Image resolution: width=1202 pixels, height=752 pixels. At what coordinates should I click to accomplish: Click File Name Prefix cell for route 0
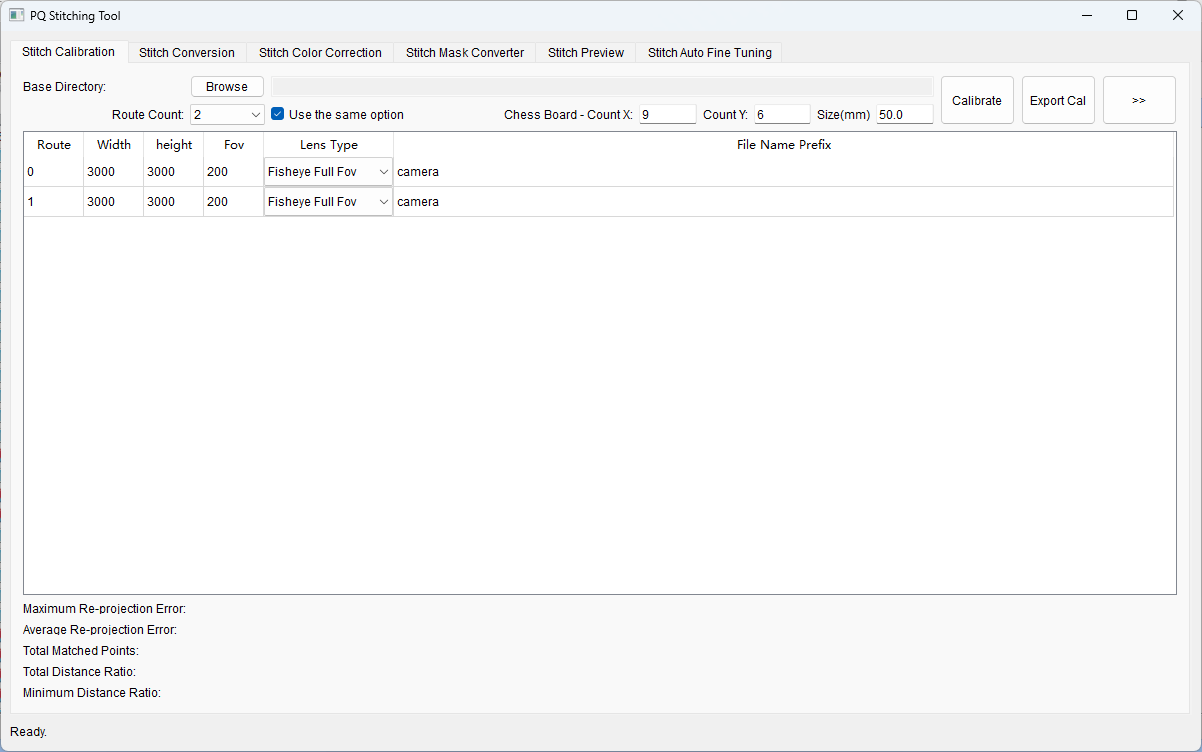tap(782, 172)
